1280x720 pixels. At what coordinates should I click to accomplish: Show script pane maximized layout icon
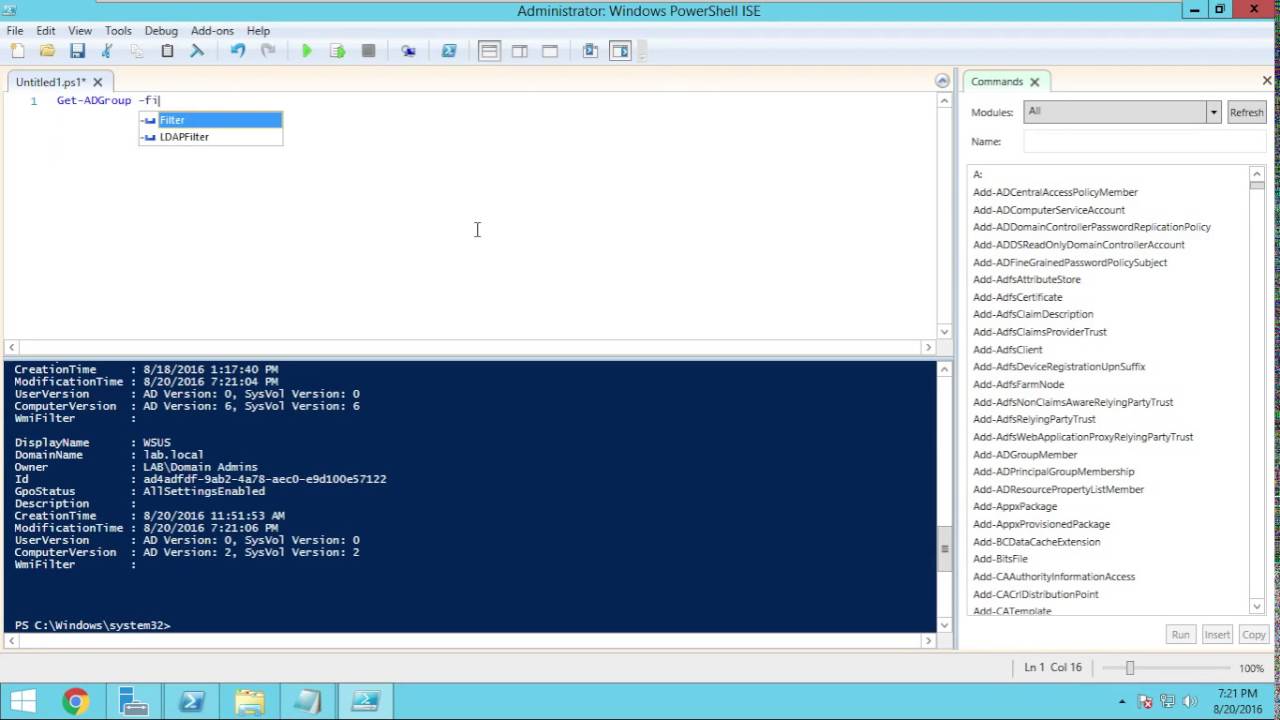550,51
